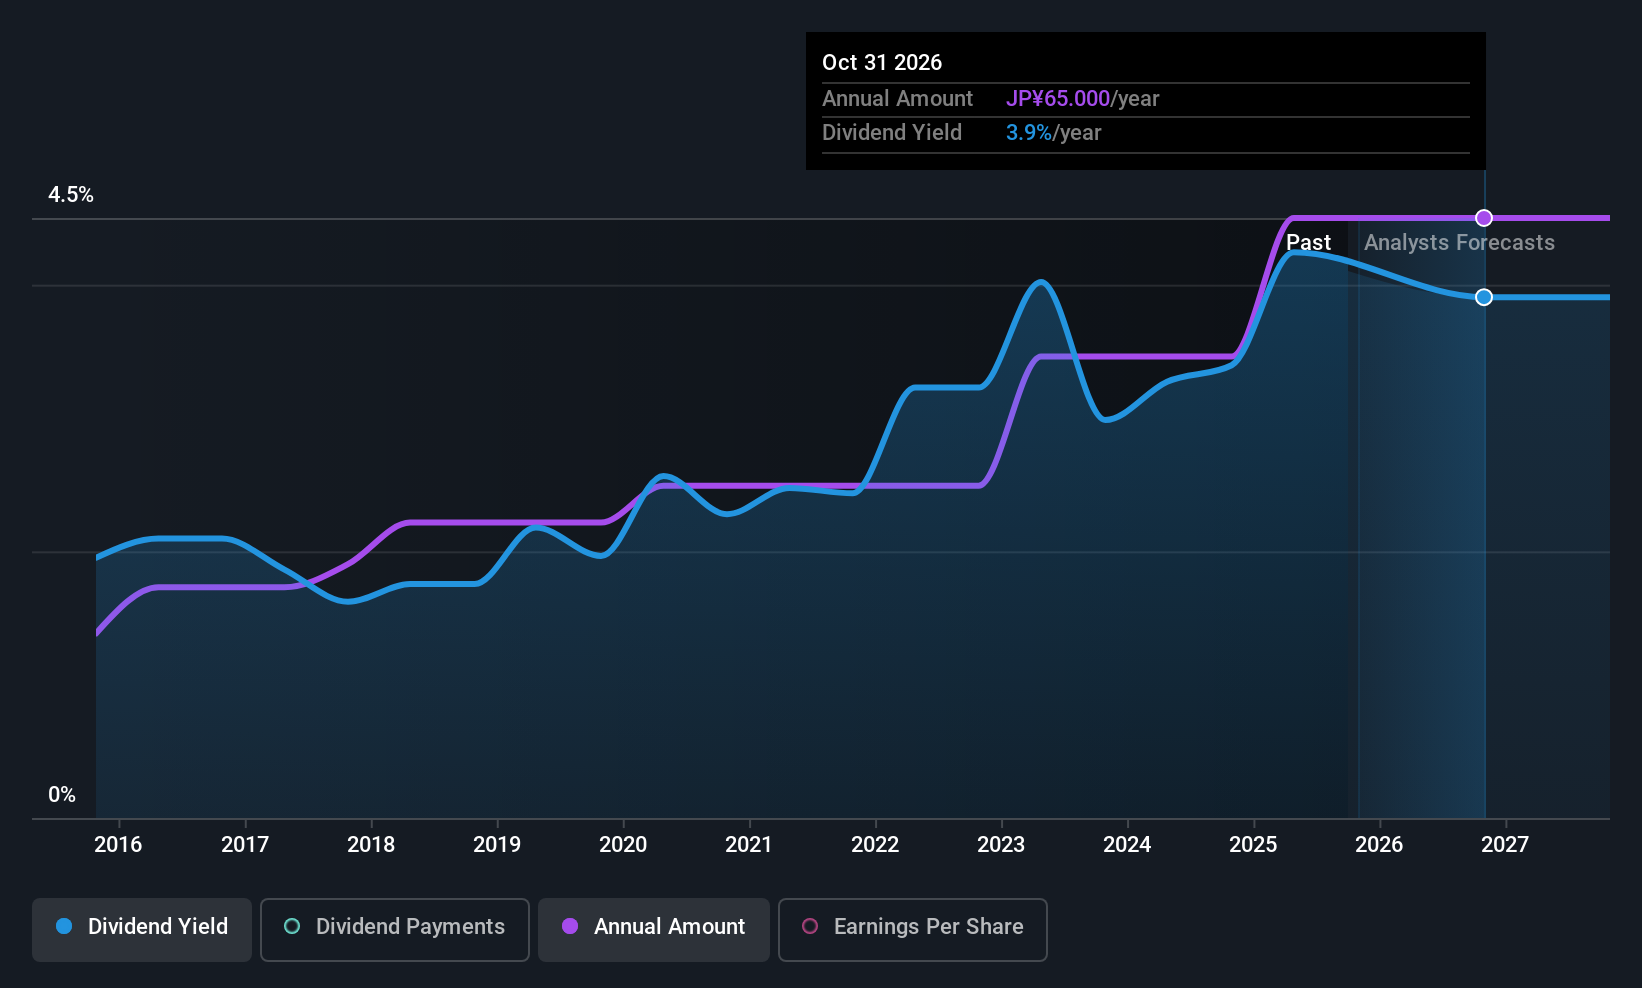The width and height of the screenshot is (1642, 988).
Task: Select the Analysts Forecasts section label
Action: point(1459,242)
